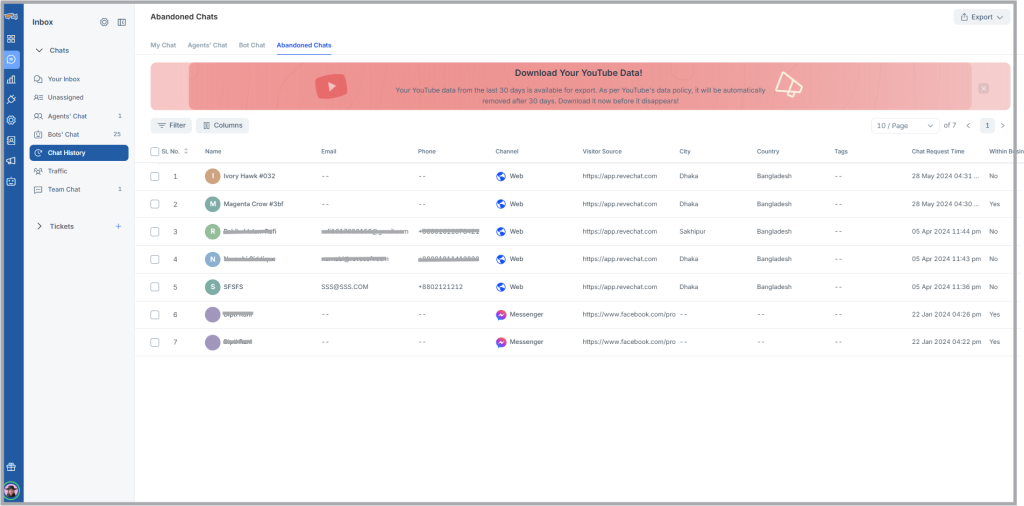Click the Filter button

point(171,126)
